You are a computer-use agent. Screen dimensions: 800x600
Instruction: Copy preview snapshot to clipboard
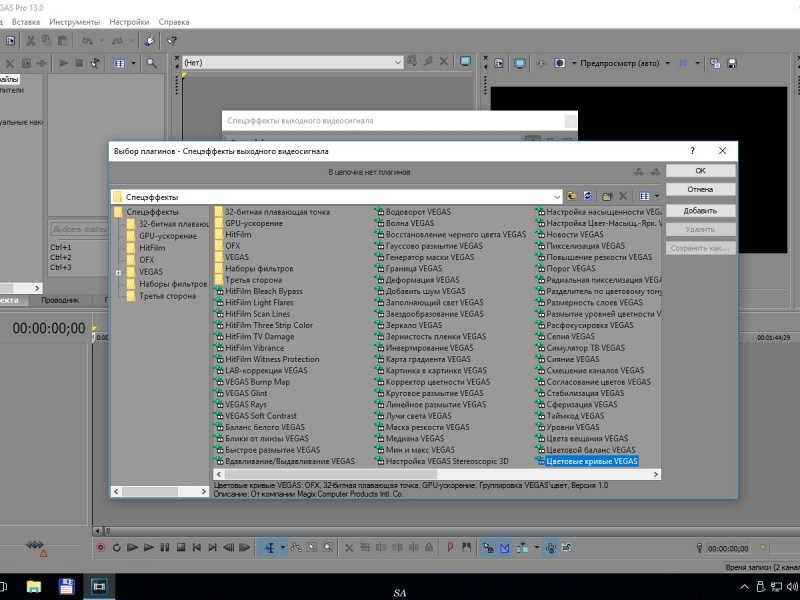[x=715, y=63]
